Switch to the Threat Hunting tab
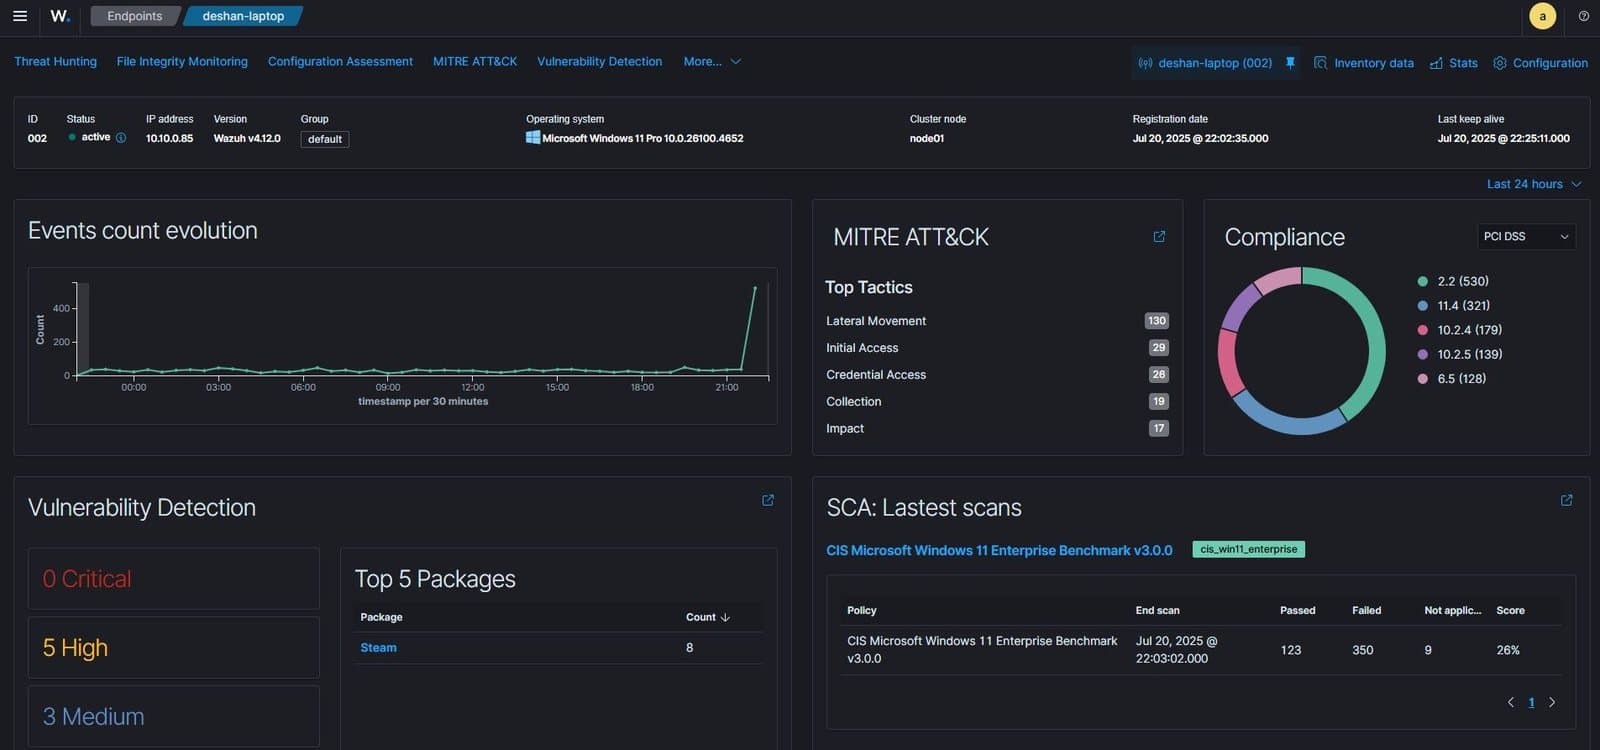This screenshot has height=750, width=1600. [55, 61]
